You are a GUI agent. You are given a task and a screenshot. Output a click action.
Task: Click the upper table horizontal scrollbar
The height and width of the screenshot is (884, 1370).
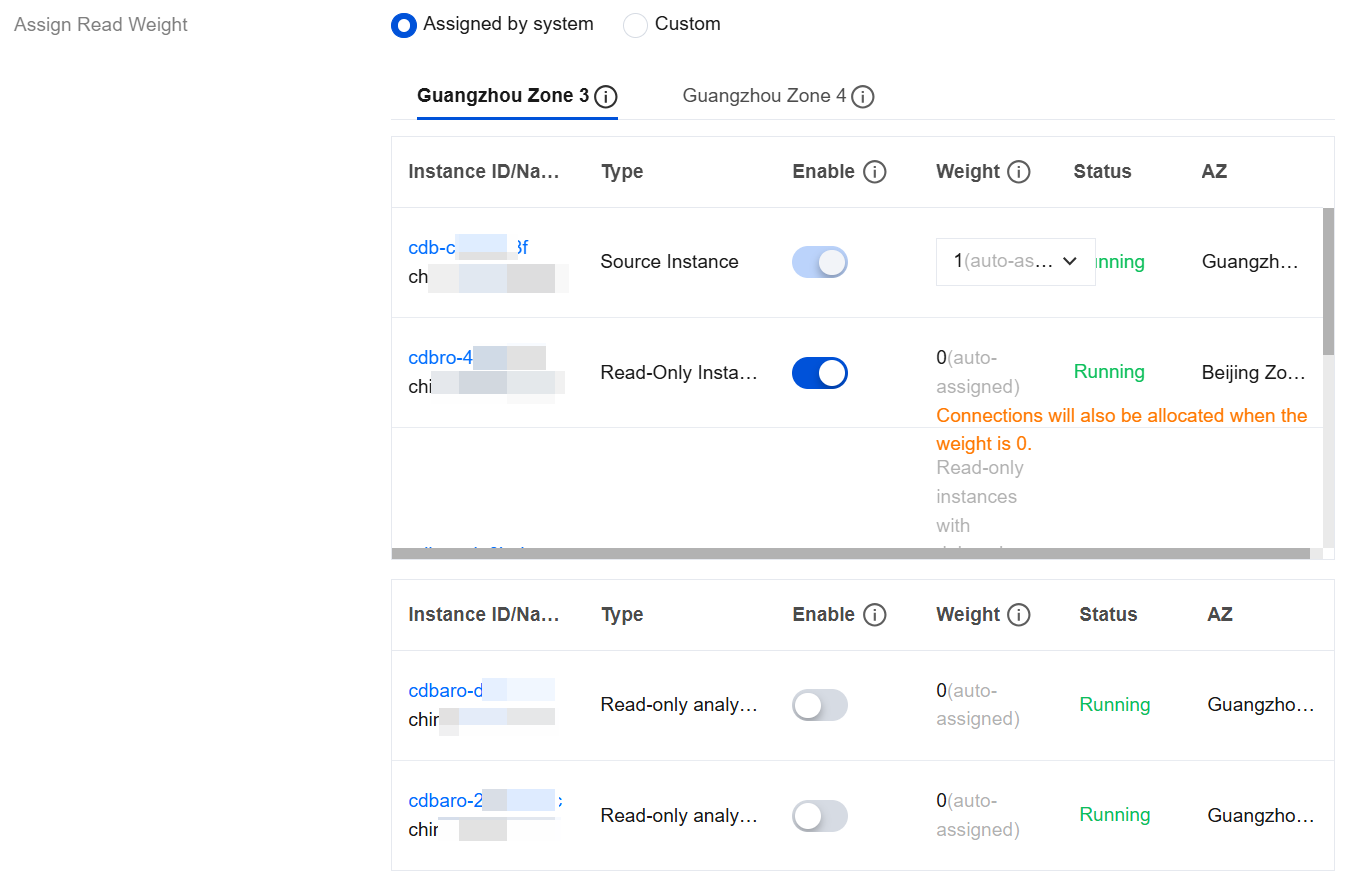click(850, 553)
